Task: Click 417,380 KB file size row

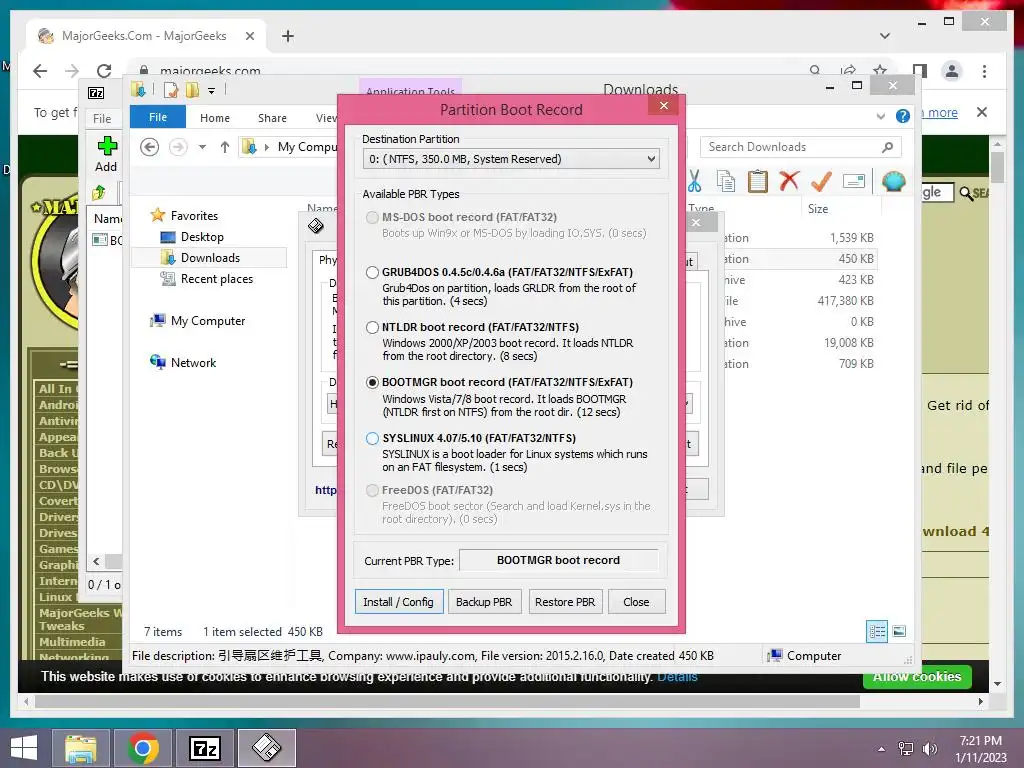Action: pos(845,300)
